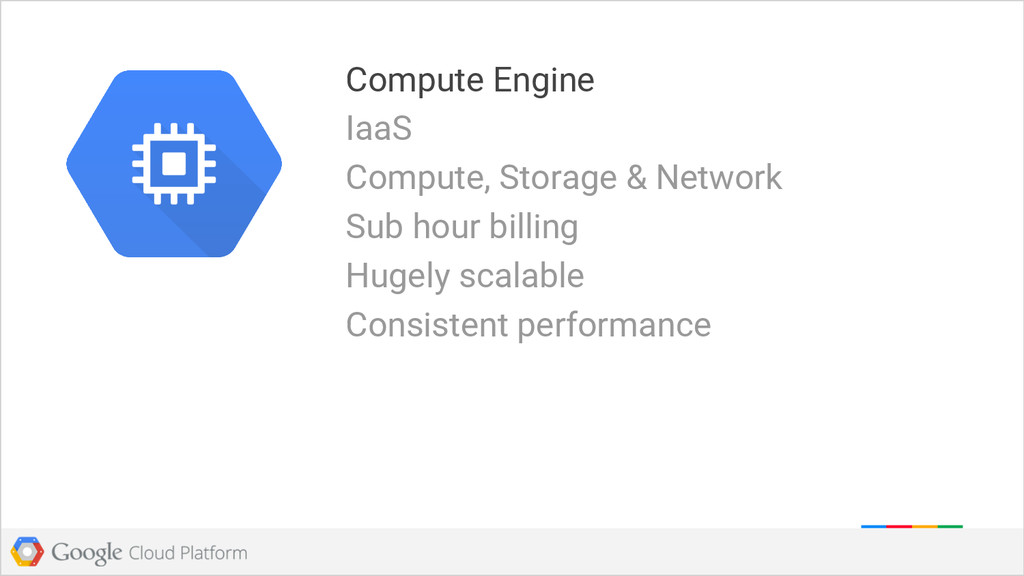The image size is (1024, 576).
Task: Pick the green segment of the color bar
Action: pos(950,525)
